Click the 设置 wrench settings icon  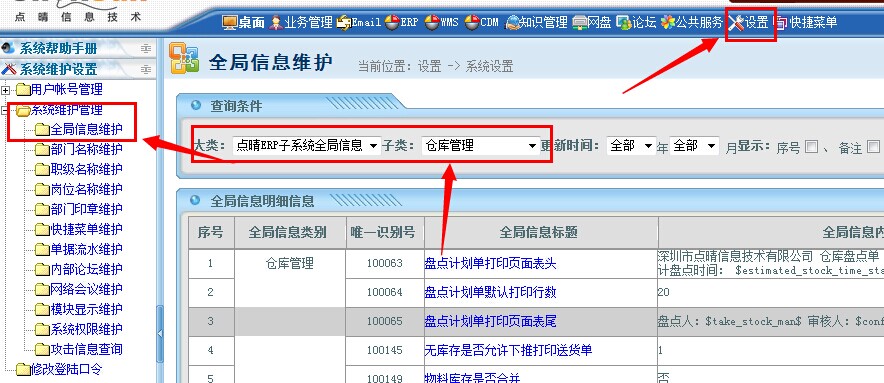click(736, 23)
